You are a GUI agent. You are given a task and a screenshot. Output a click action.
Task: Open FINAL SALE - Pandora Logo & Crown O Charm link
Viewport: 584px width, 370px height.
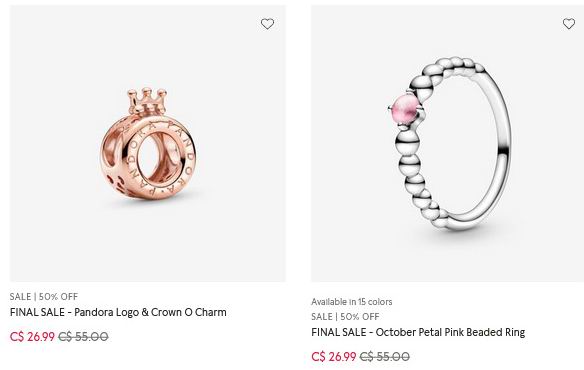point(118,312)
